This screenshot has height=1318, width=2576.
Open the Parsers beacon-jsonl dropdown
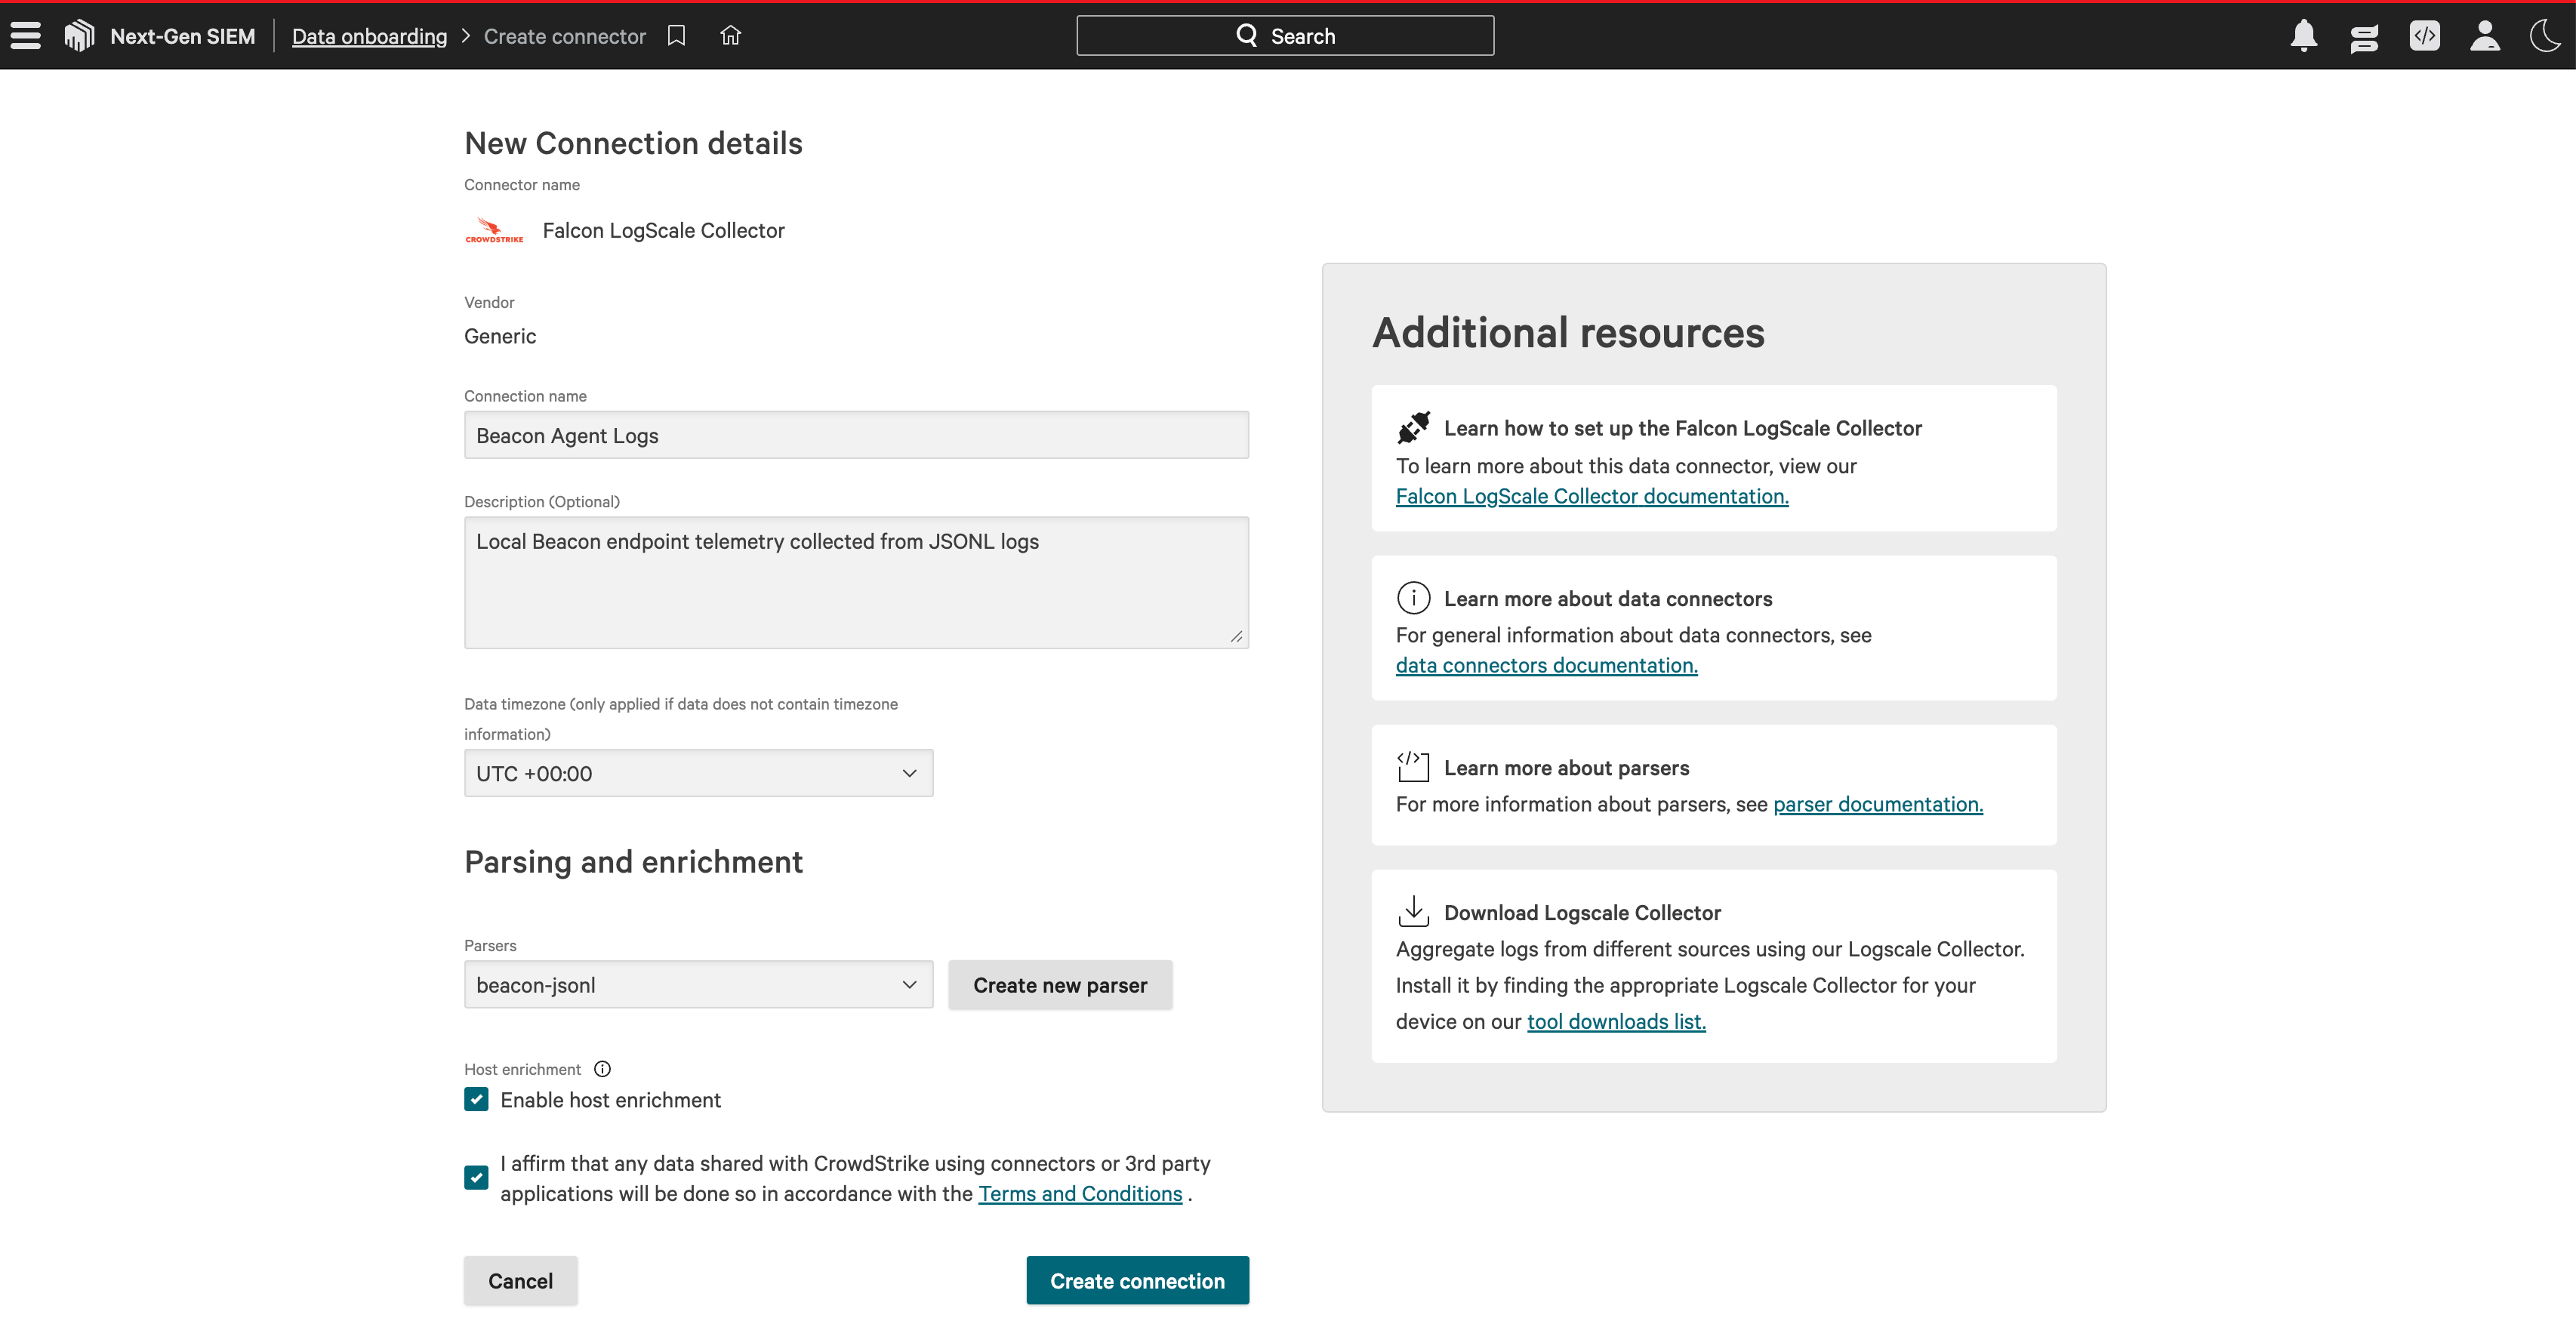pos(698,985)
